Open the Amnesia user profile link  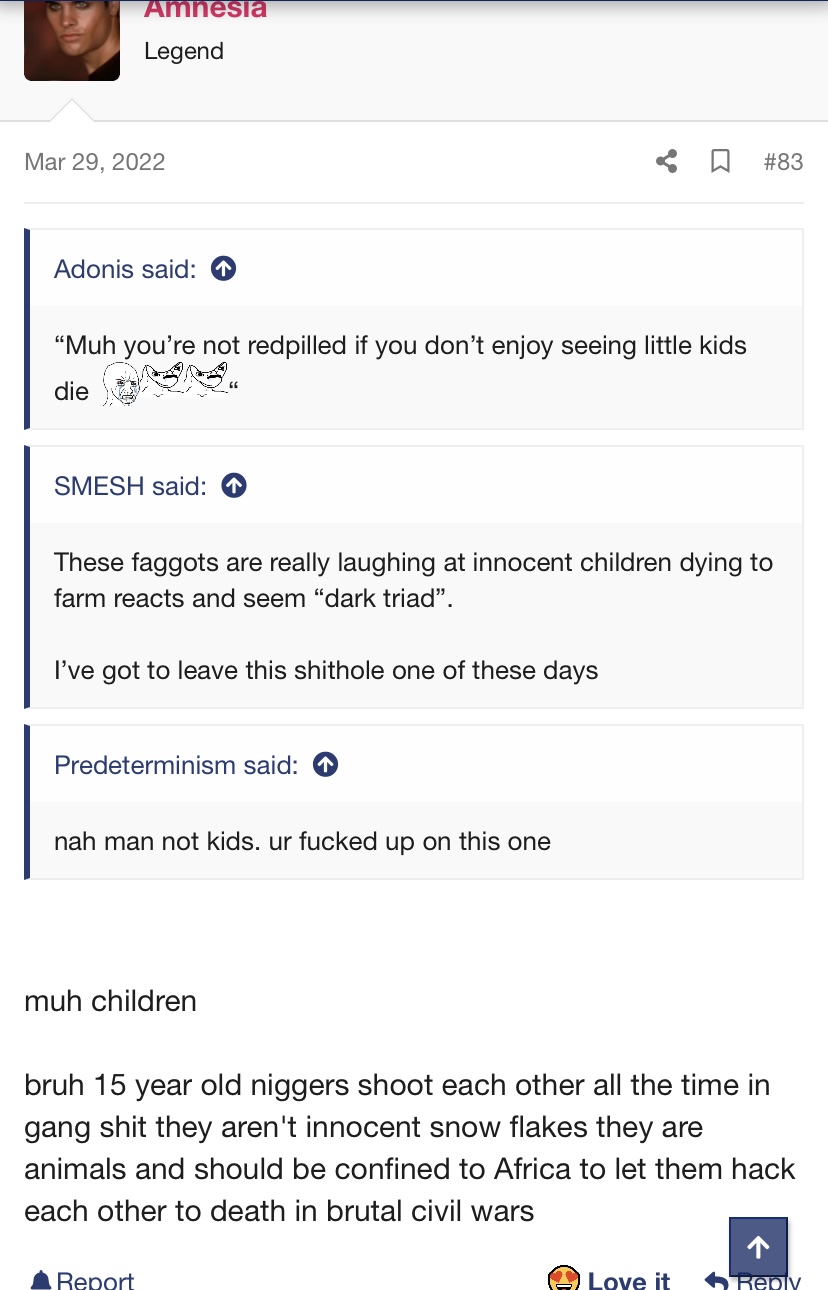[x=205, y=9]
